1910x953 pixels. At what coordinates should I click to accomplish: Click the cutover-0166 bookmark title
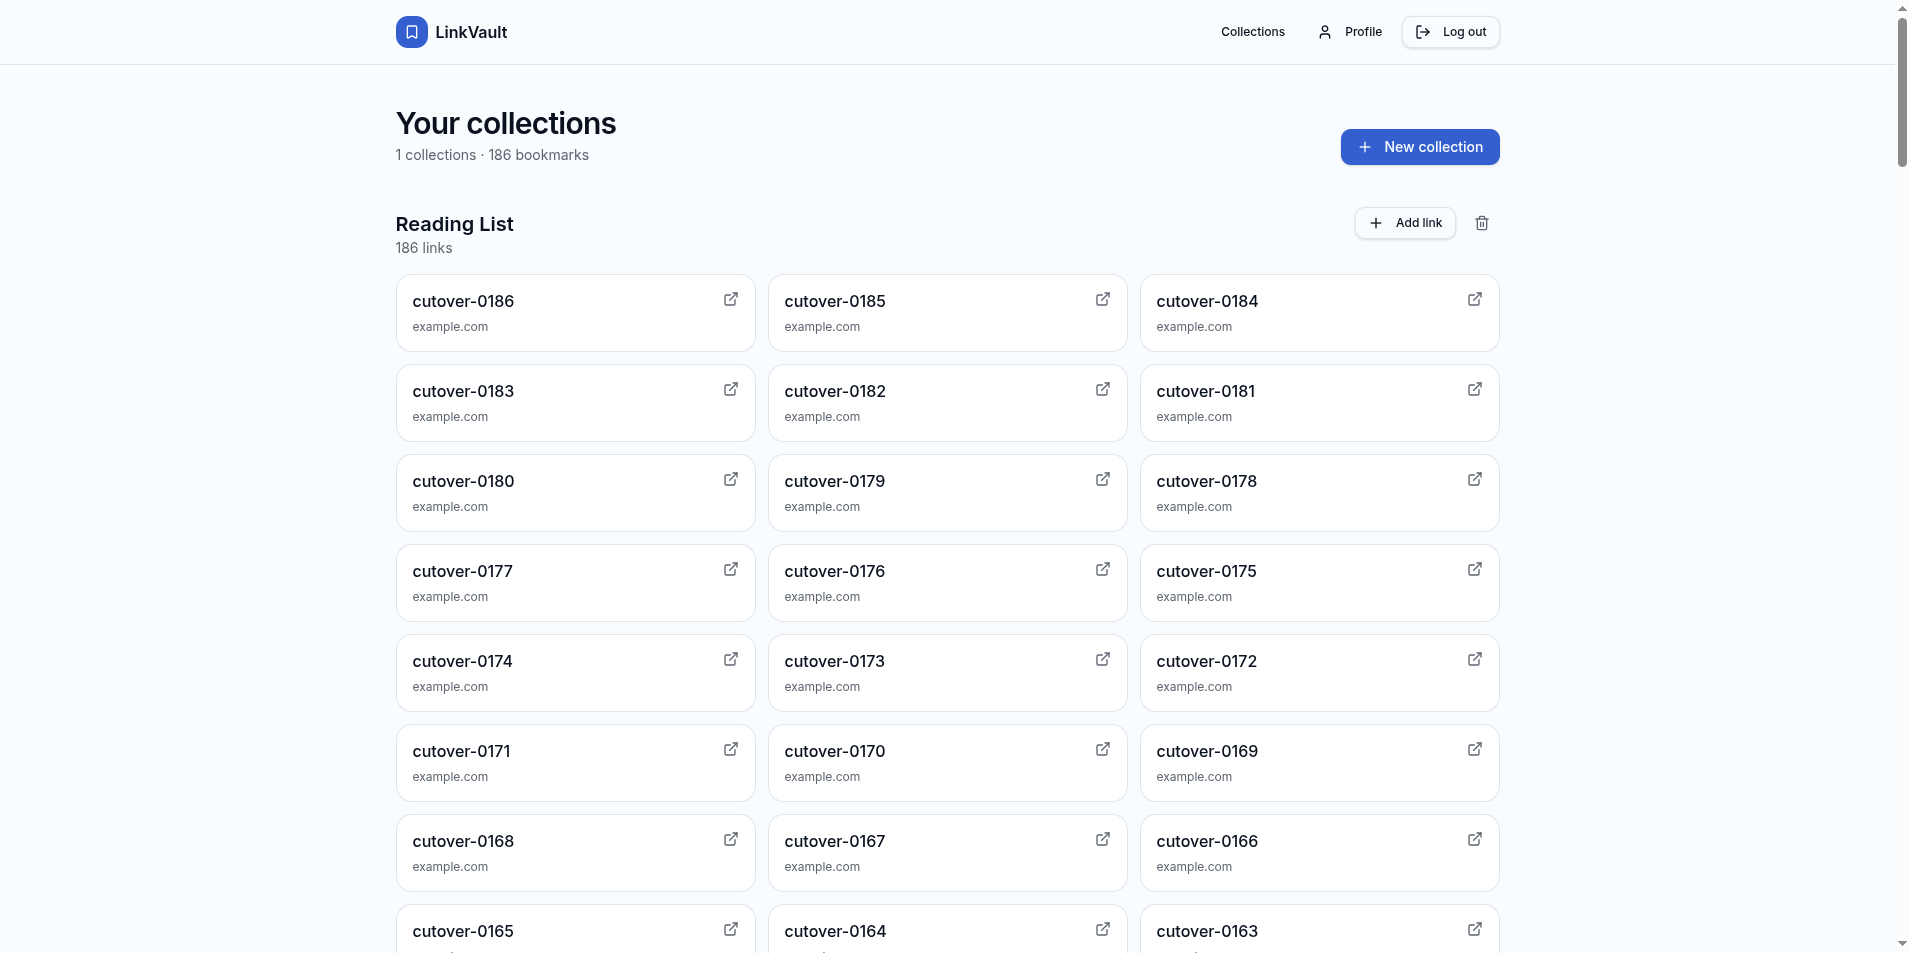1207,841
